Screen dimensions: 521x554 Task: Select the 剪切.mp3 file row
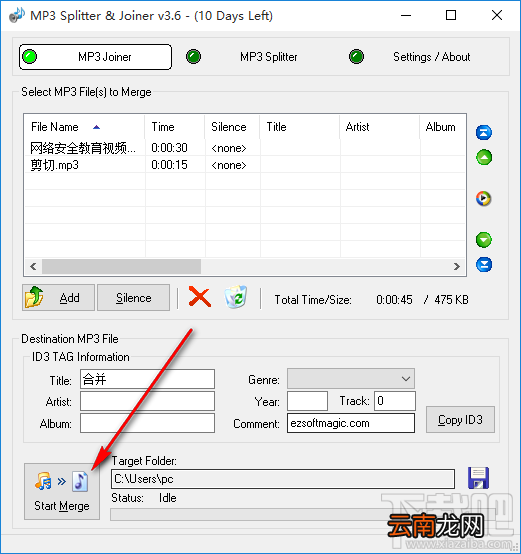[x=245, y=165]
